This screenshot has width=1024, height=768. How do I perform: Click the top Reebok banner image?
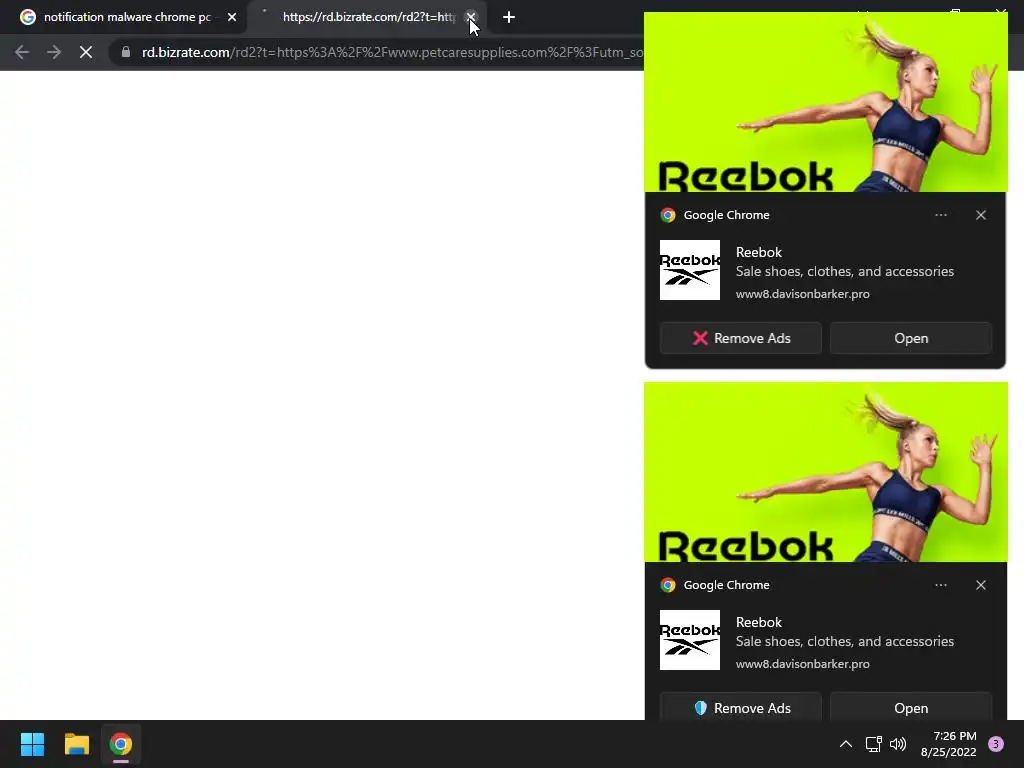point(825,102)
